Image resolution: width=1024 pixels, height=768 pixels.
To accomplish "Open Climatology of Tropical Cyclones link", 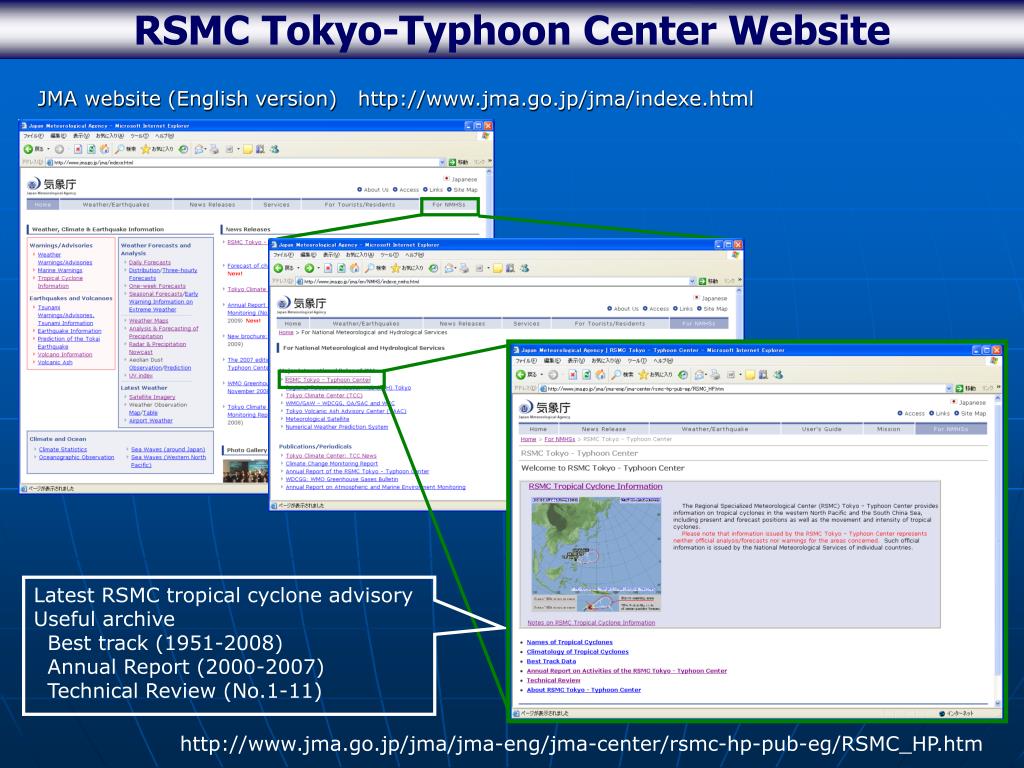I will click(577, 651).
